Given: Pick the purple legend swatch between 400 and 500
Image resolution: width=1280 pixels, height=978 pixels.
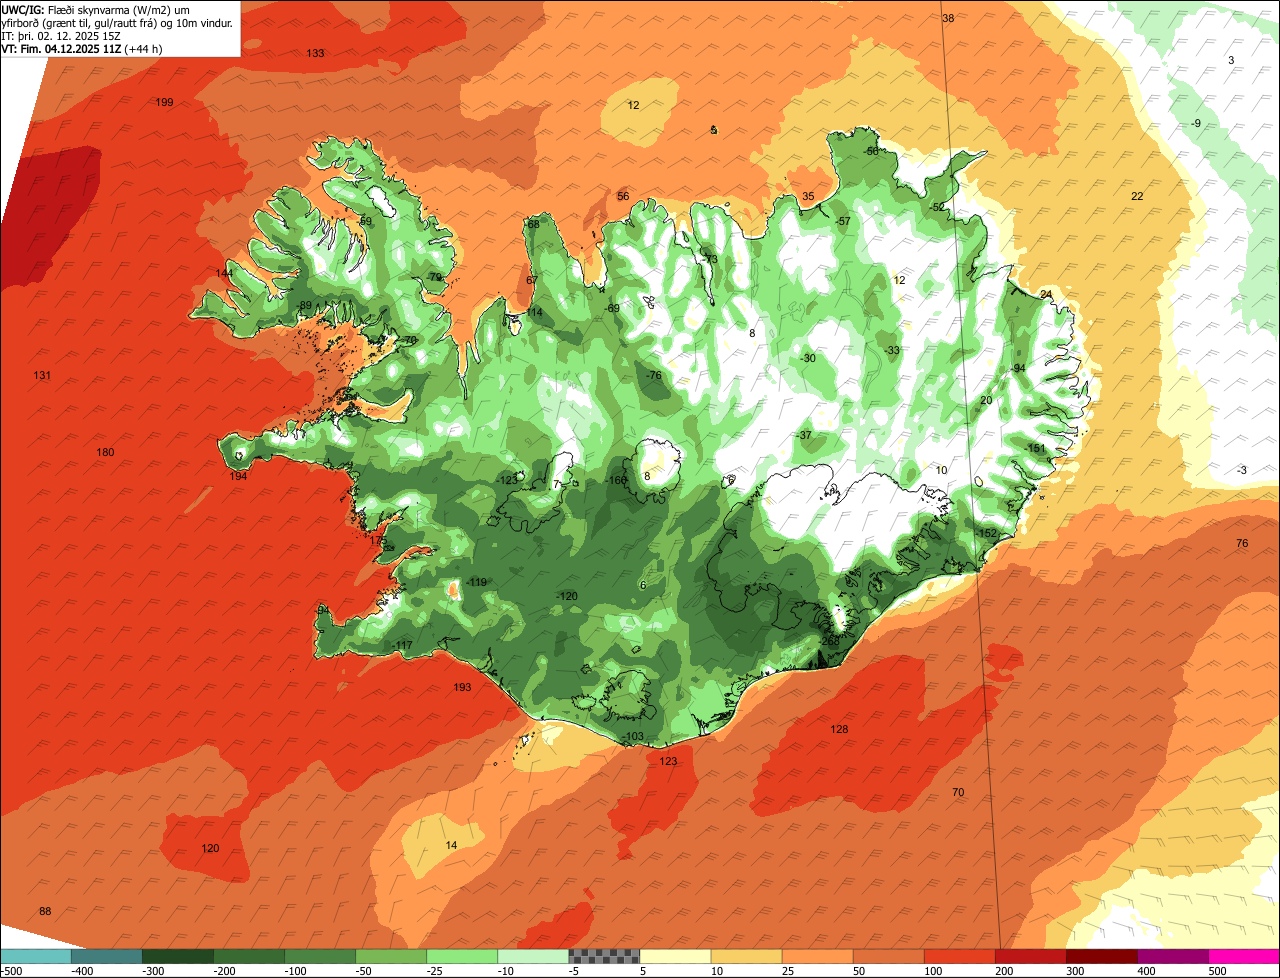Looking at the screenshot, I should pyautogui.click(x=1172, y=956).
